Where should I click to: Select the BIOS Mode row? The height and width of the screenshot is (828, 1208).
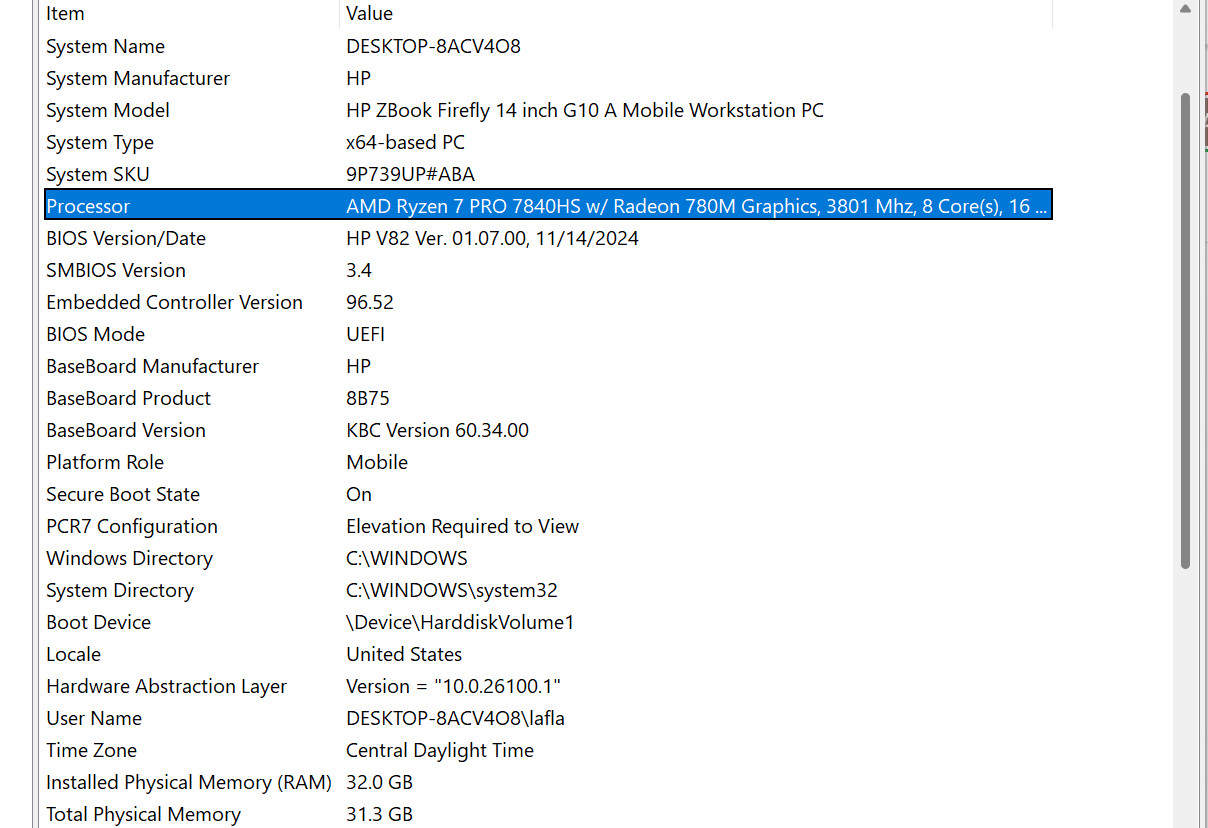548,334
